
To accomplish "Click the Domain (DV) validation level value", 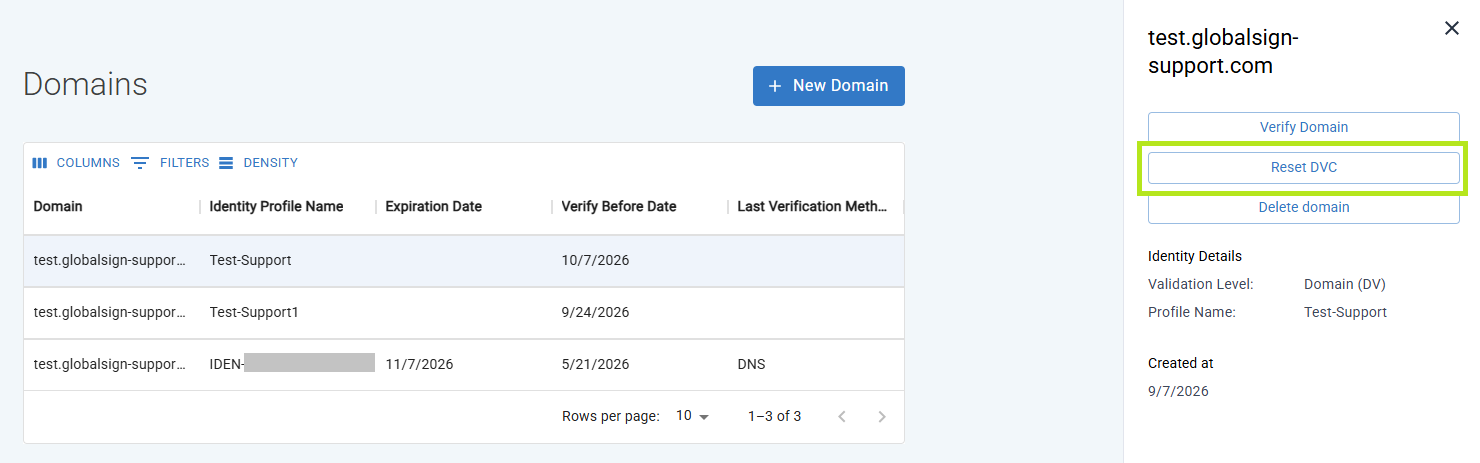I will (x=1345, y=285).
